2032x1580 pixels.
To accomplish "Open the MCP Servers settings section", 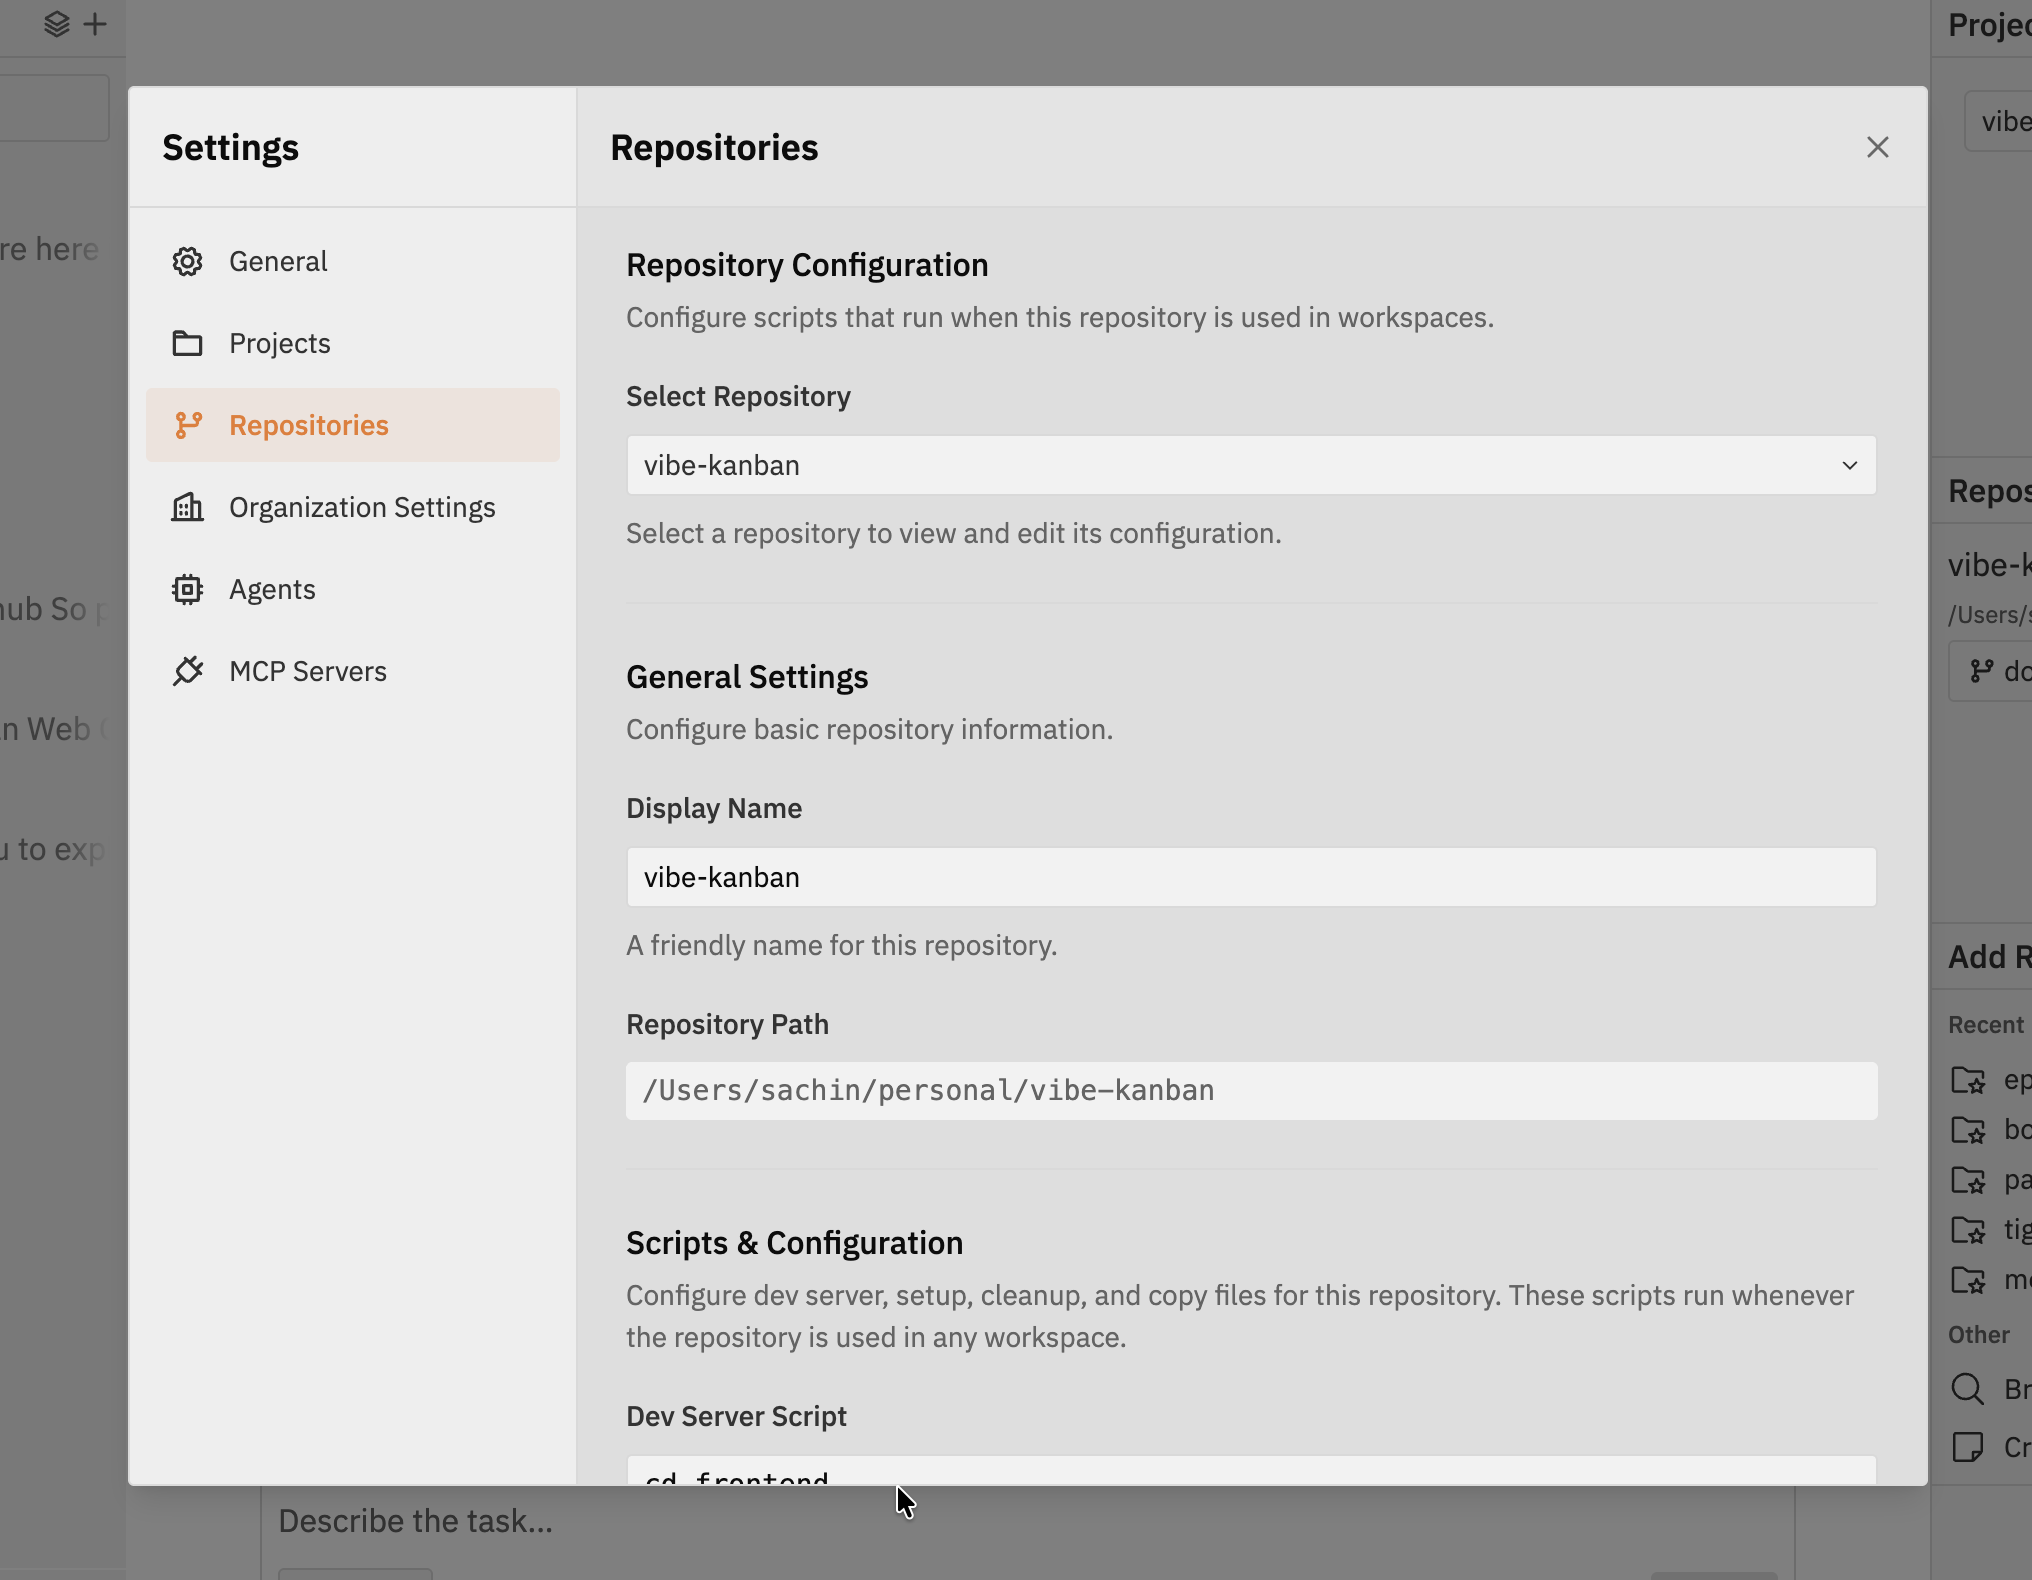I will tap(307, 671).
